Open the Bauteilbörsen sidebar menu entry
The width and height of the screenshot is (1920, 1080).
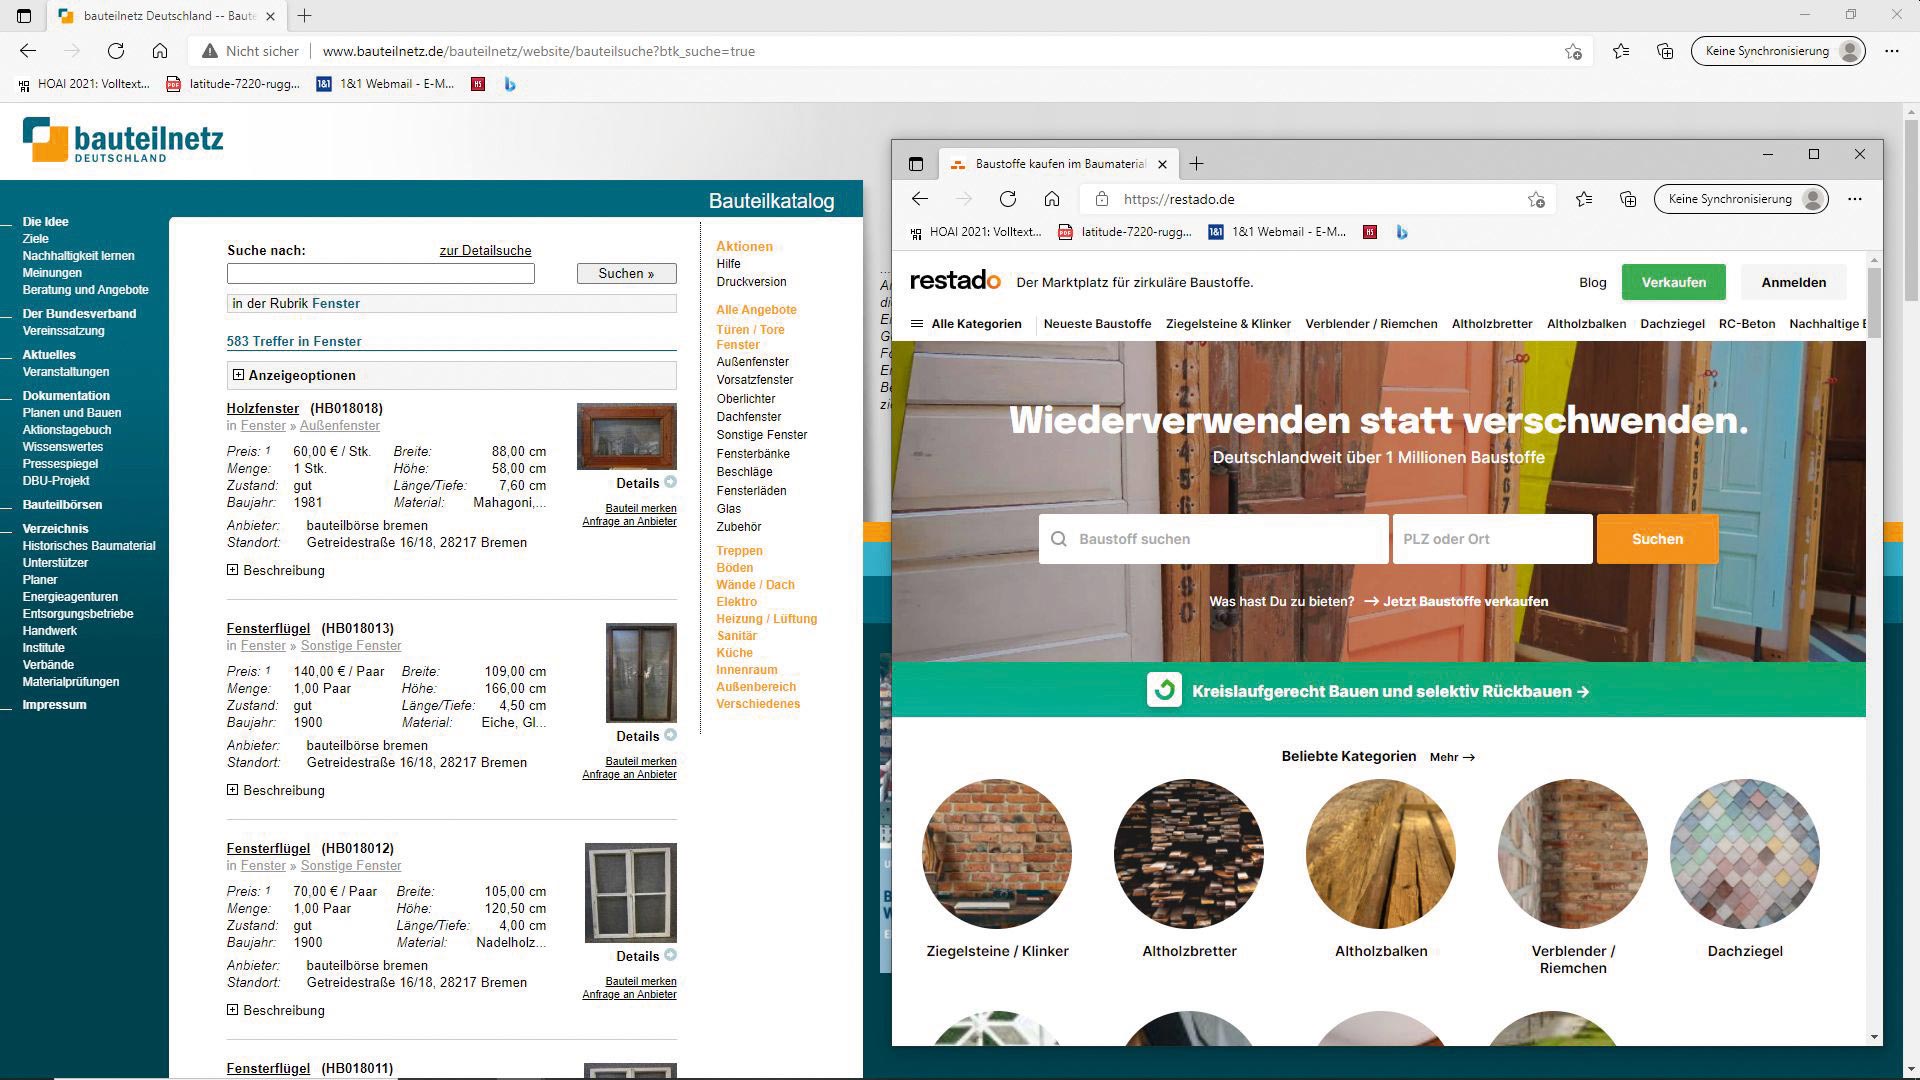point(62,505)
